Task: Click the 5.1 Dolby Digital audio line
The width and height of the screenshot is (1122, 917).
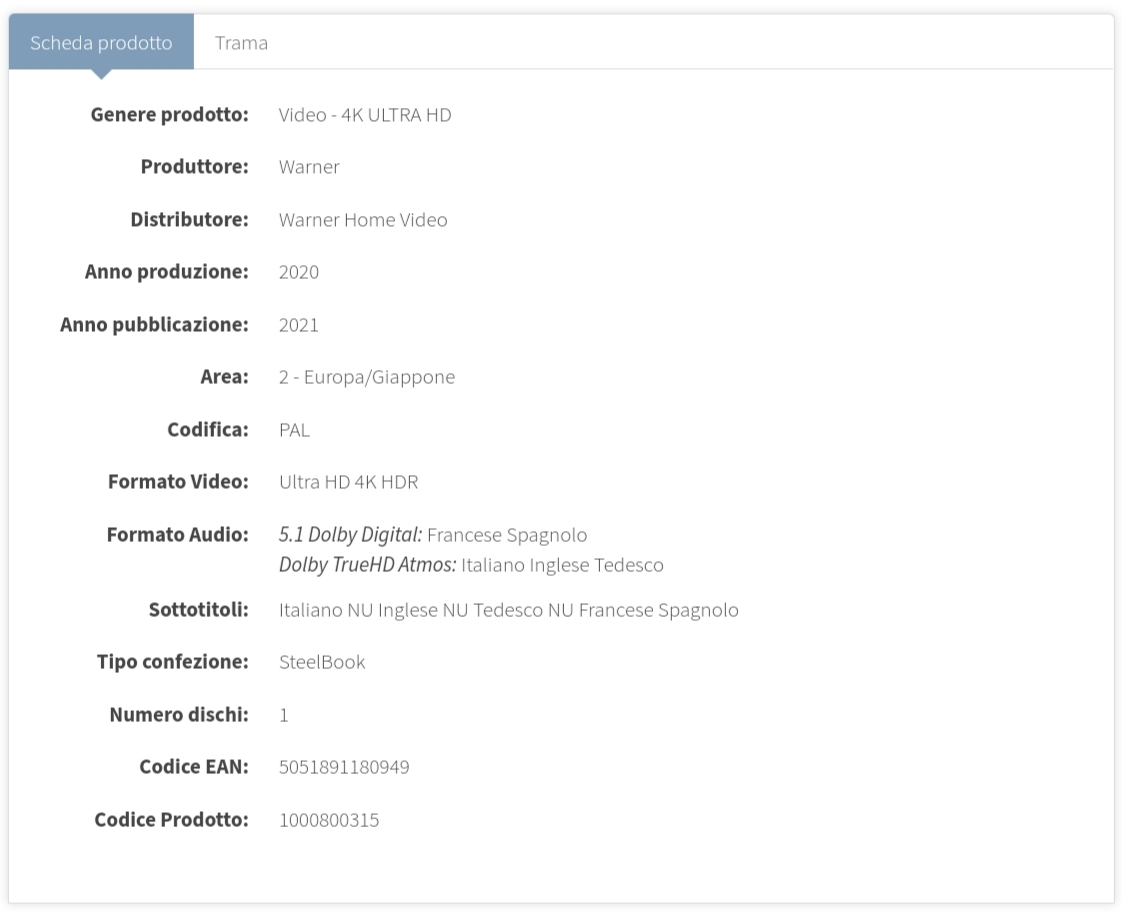Action: click(433, 535)
